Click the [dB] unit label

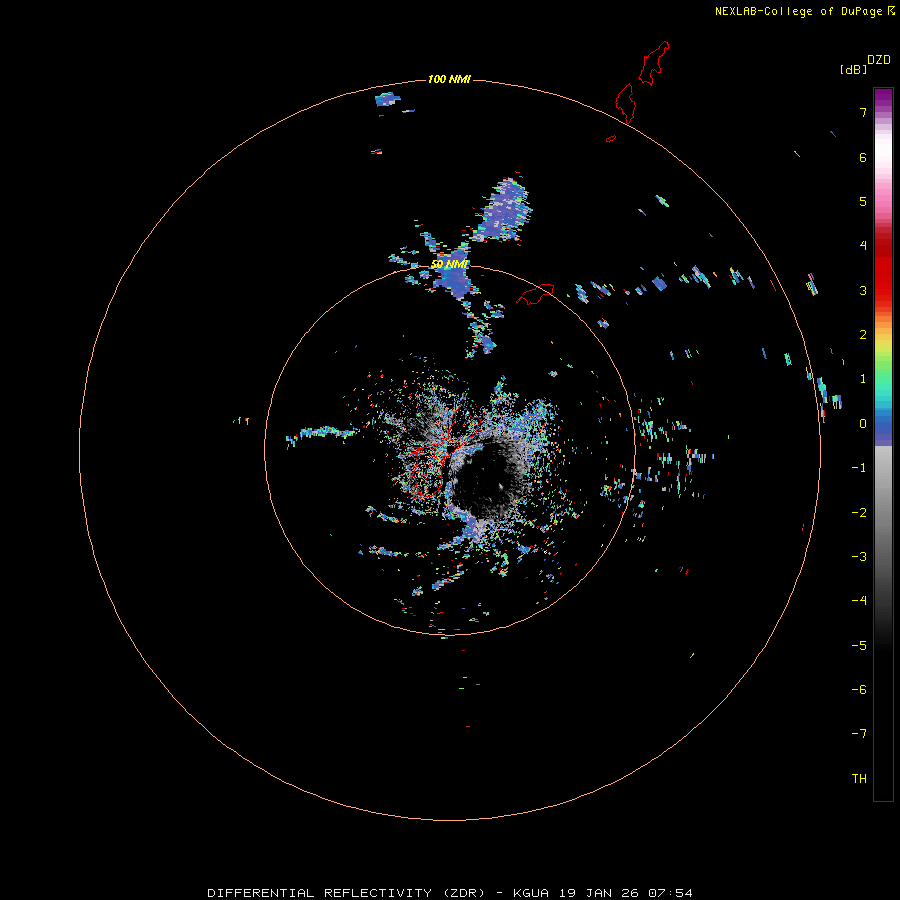click(x=854, y=70)
